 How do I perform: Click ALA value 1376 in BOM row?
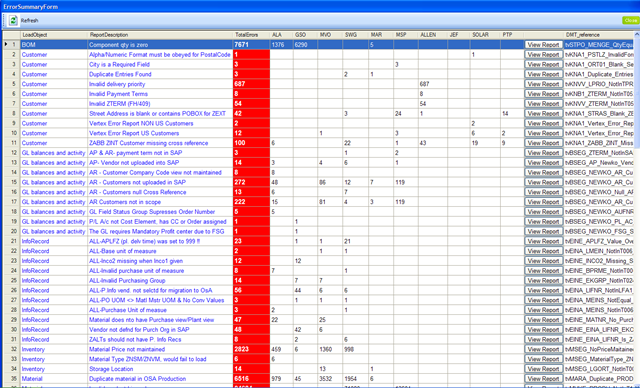tap(282, 45)
